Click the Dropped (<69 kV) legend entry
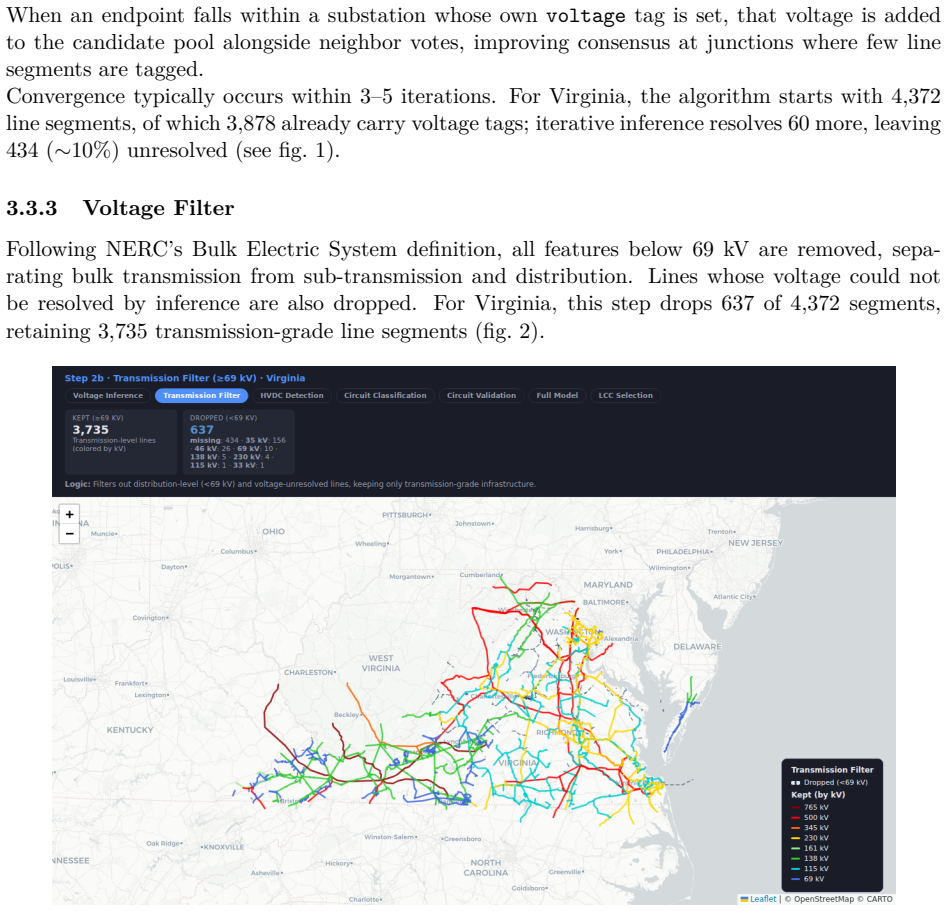This screenshot has width=947, height=911. [829, 783]
